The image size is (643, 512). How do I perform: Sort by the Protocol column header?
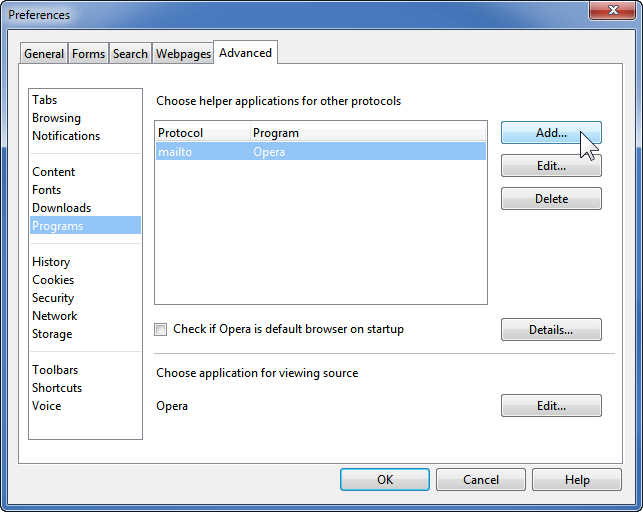pyautogui.click(x=203, y=133)
